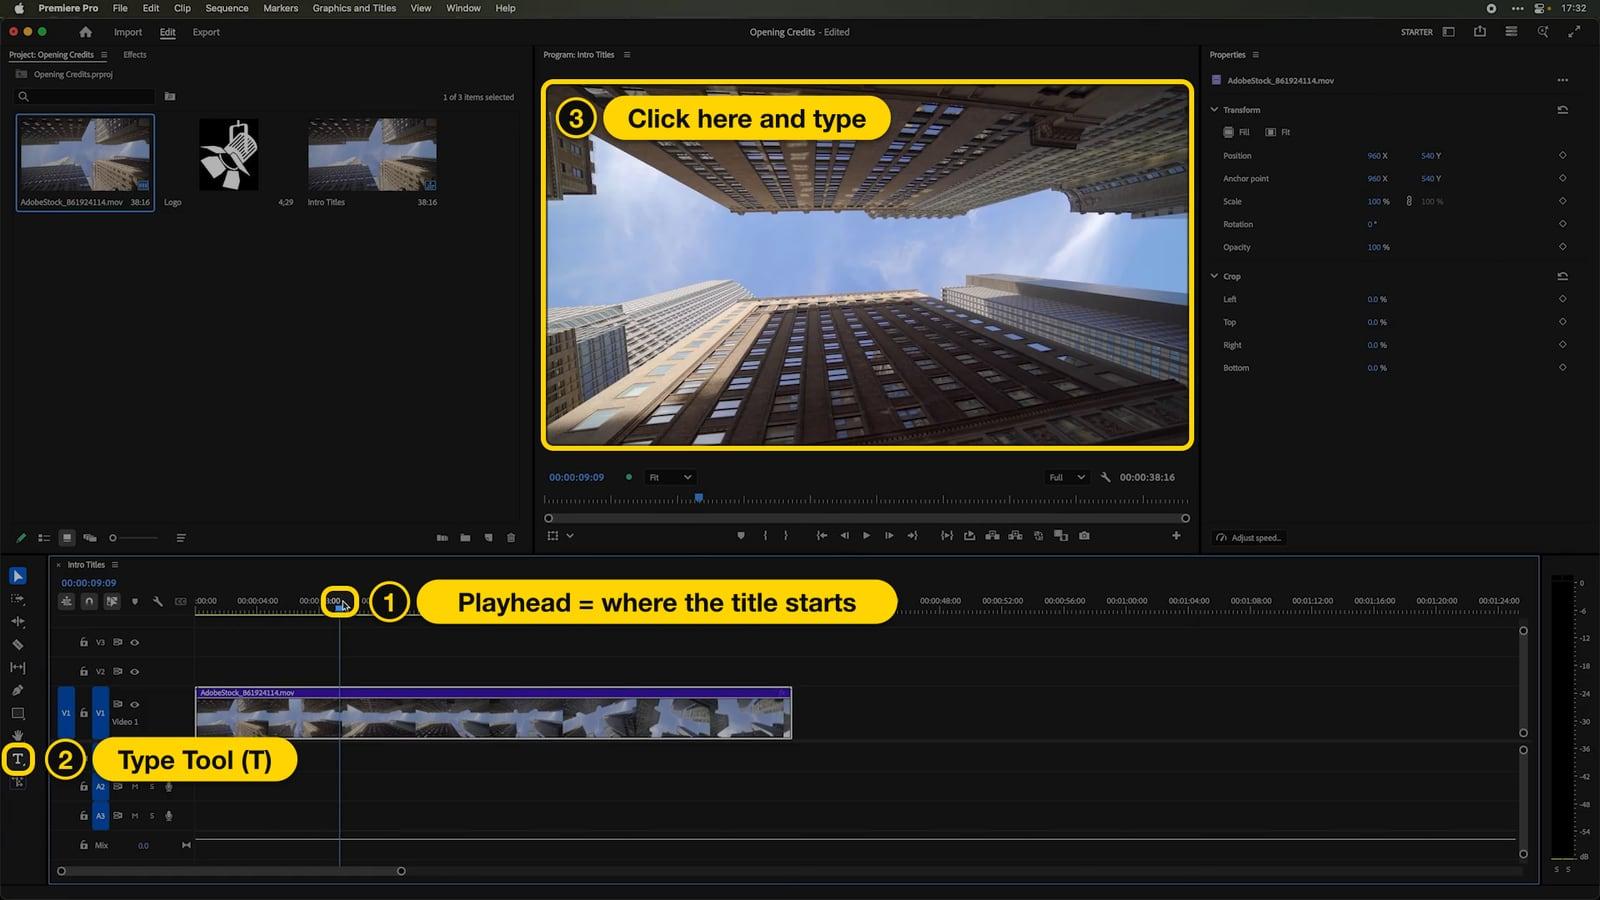Add a marker in the Program monitor
The height and width of the screenshot is (900, 1600).
[741, 536]
